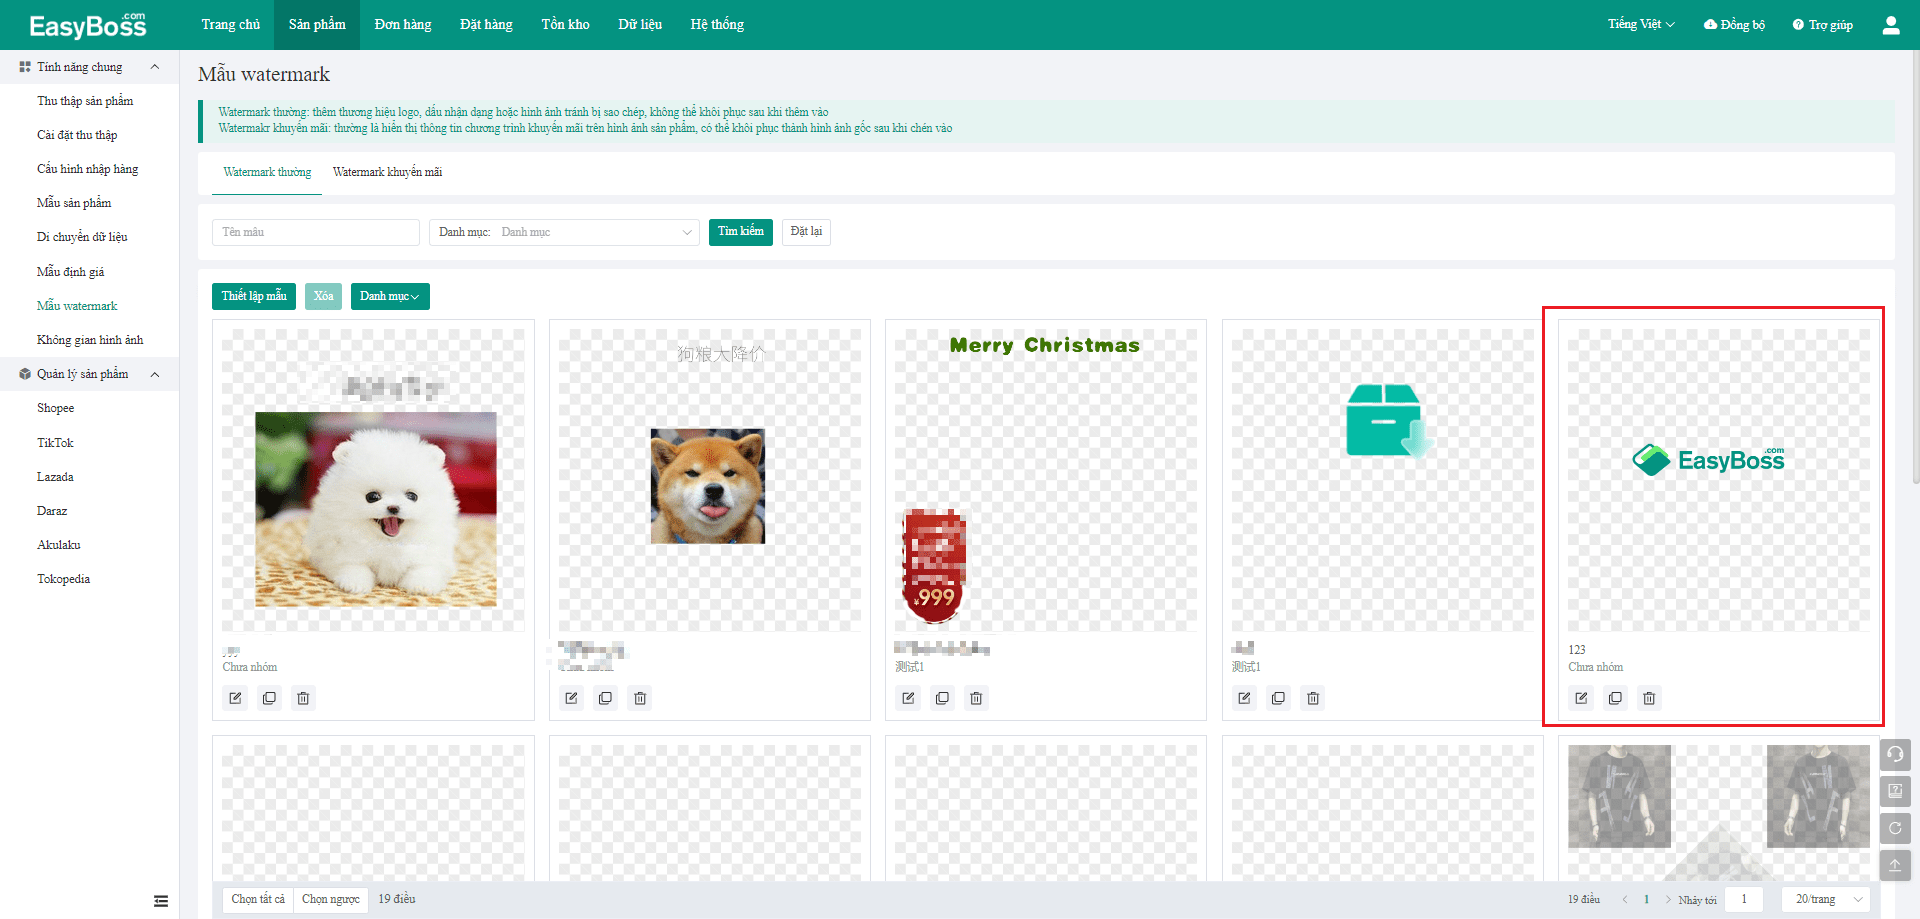Go to next page arrow
Viewport: 1920px width, 919px height.
point(1668,899)
